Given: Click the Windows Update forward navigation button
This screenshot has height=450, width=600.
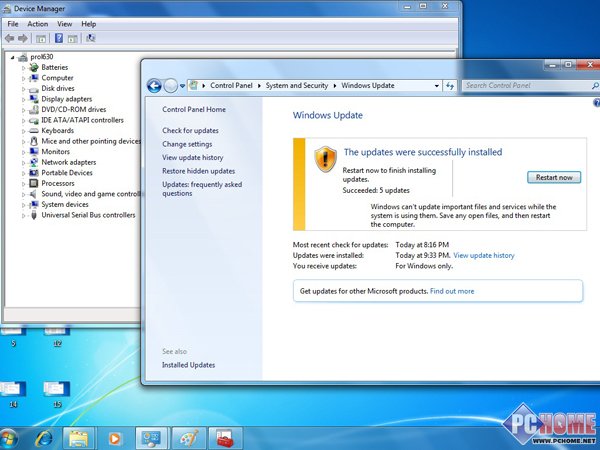Looking at the screenshot, I should 170,86.
